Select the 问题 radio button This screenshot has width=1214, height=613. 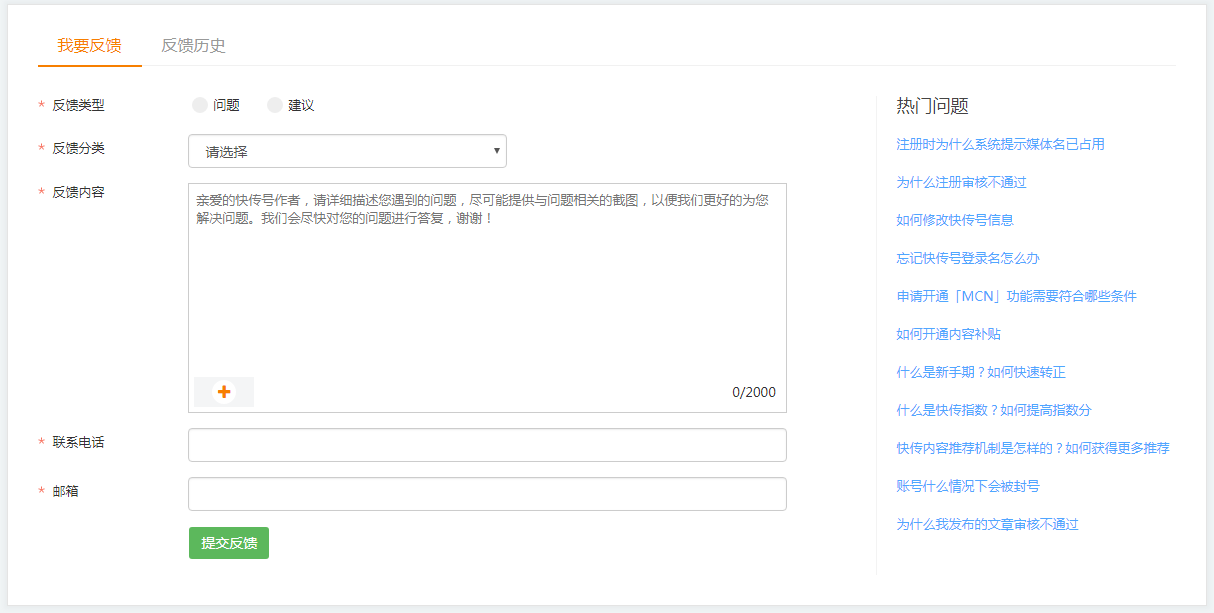200,105
